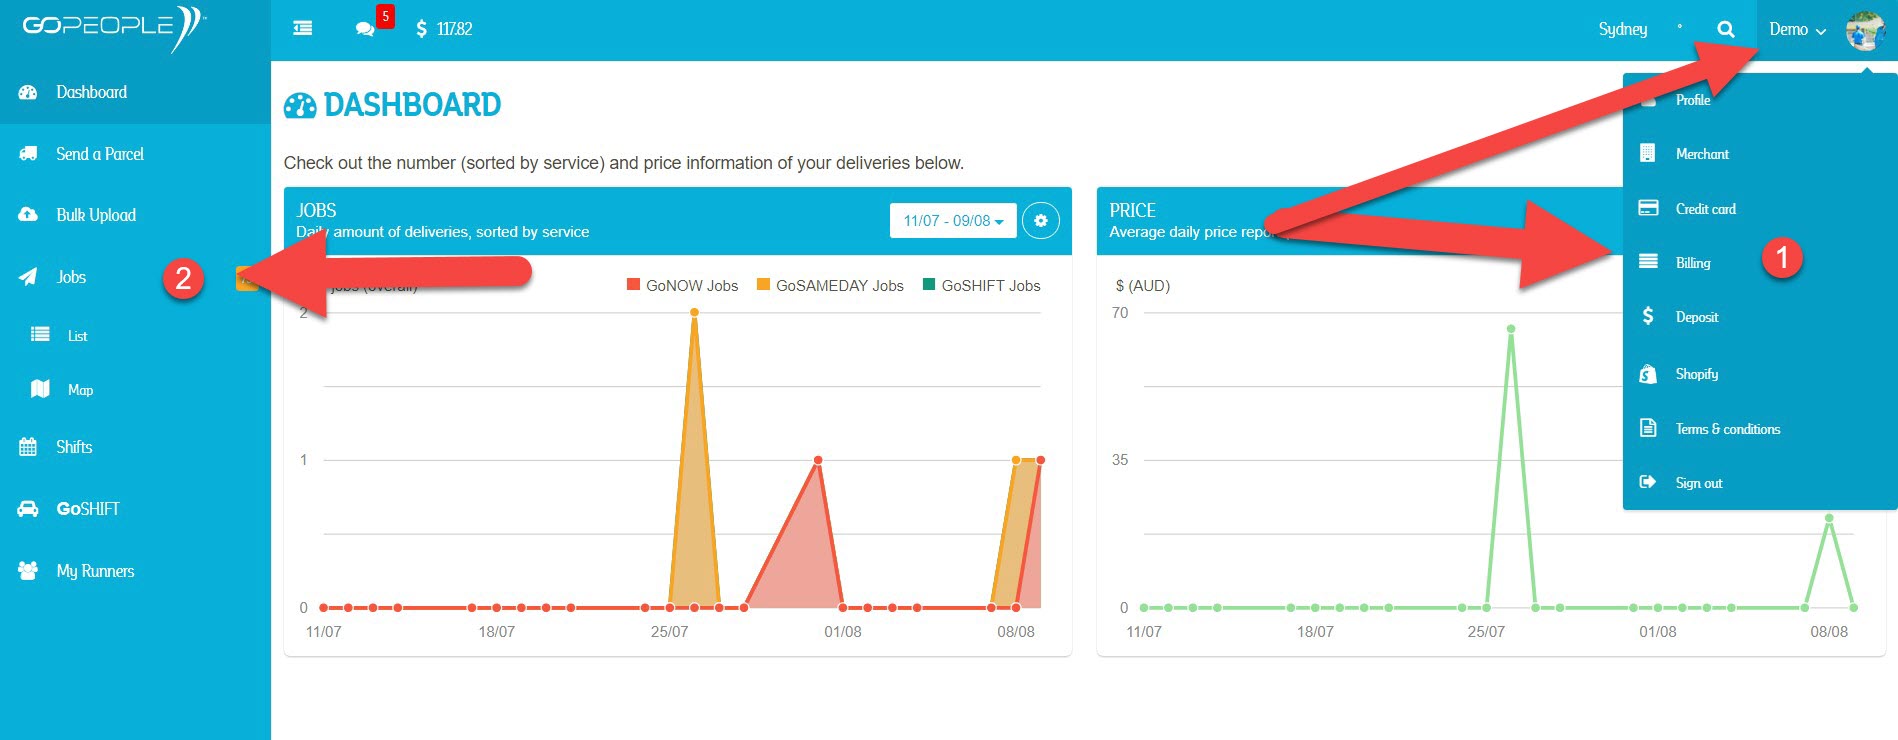
Task: Click the DASHBOARD page heading
Action: (412, 105)
